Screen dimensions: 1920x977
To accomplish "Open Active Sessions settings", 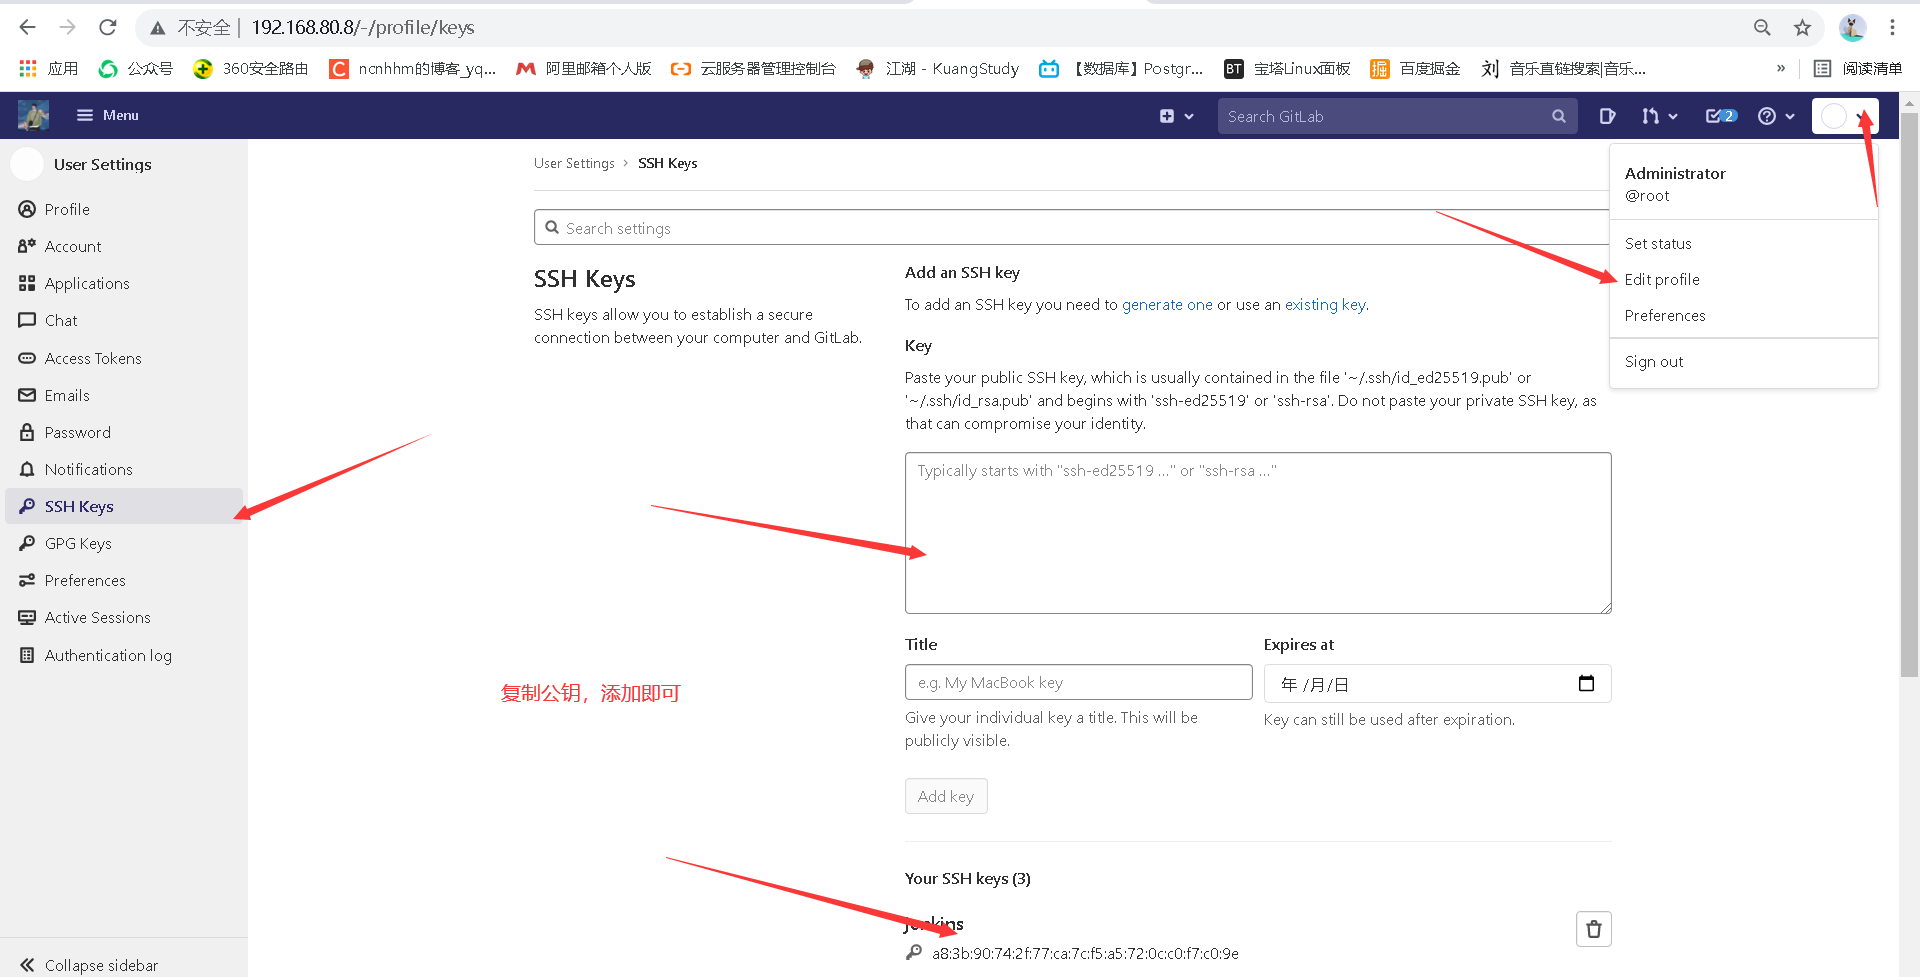I will pyautogui.click(x=97, y=617).
